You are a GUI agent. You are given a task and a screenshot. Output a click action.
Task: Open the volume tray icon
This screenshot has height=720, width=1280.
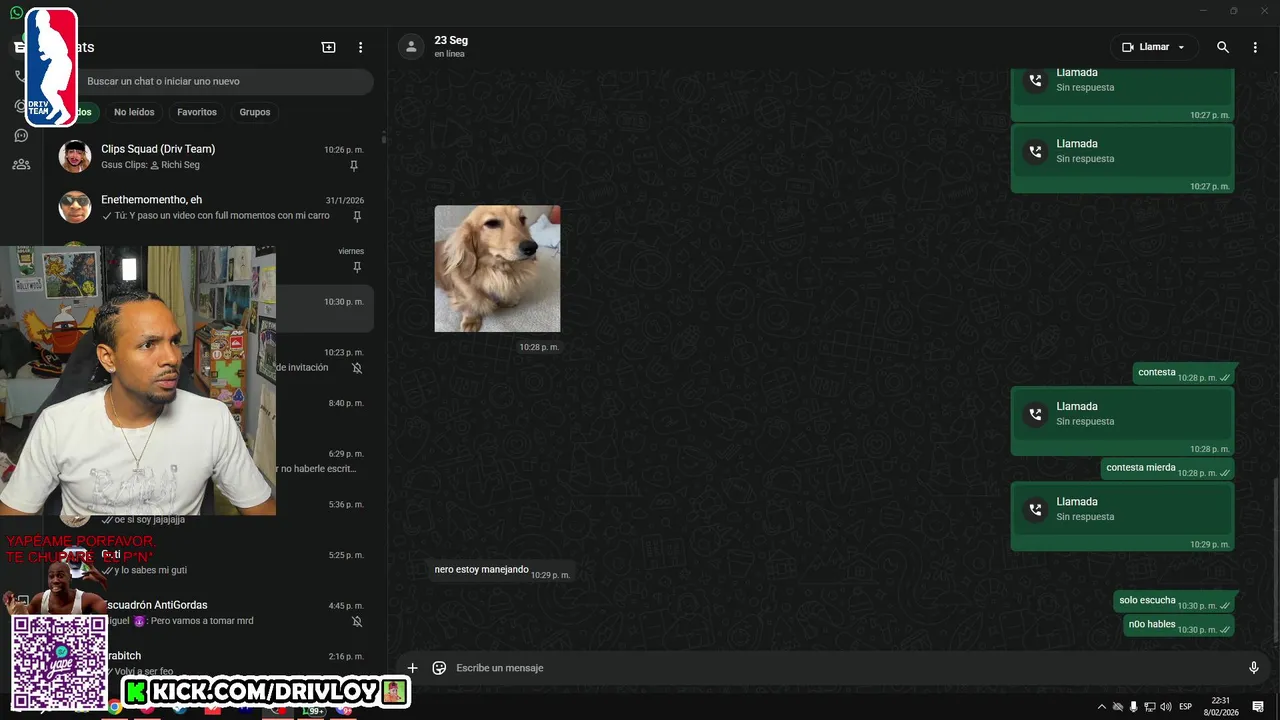coord(1165,707)
